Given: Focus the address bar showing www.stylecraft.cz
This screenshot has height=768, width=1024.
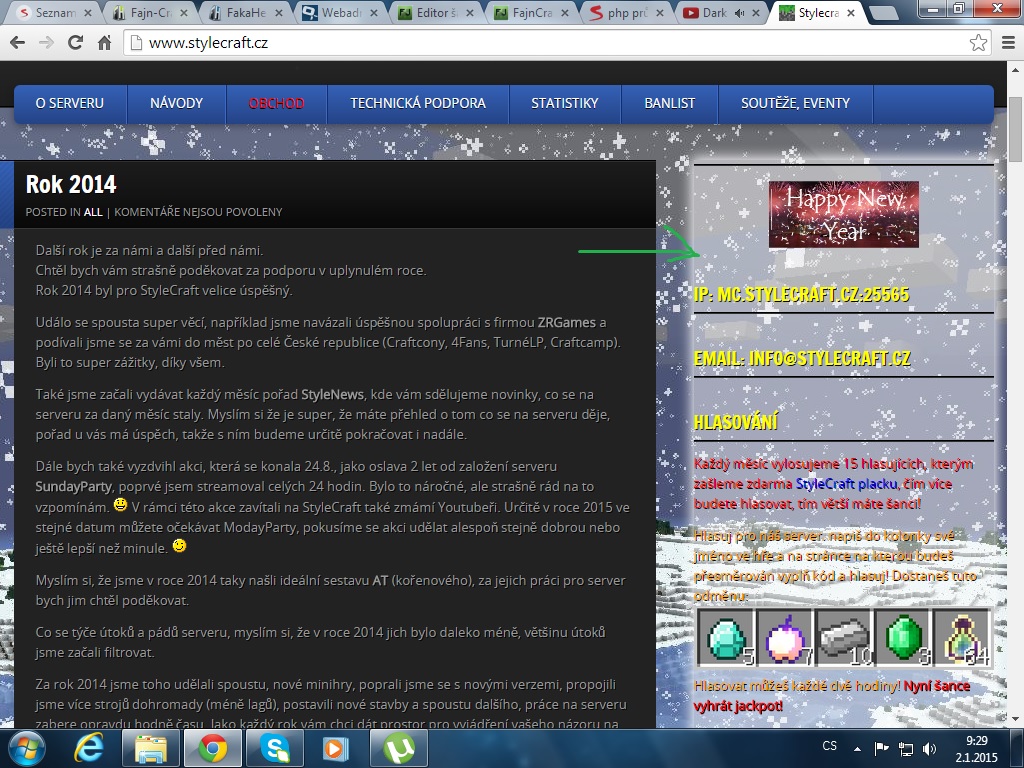Looking at the screenshot, I should [x=555, y=43].
